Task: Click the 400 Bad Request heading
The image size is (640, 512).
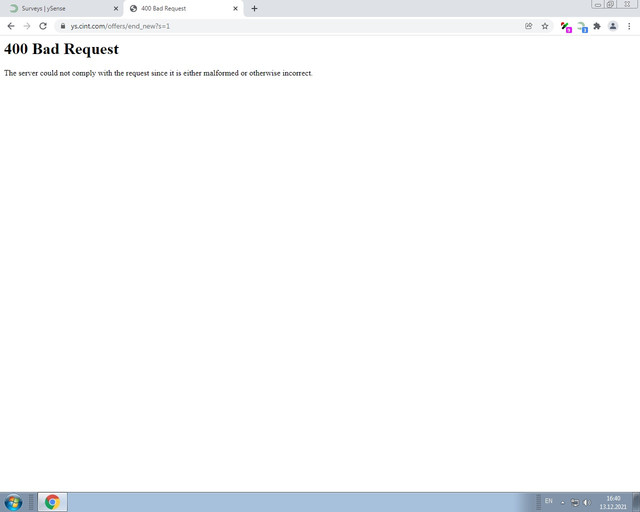Action: click(61, 49)
